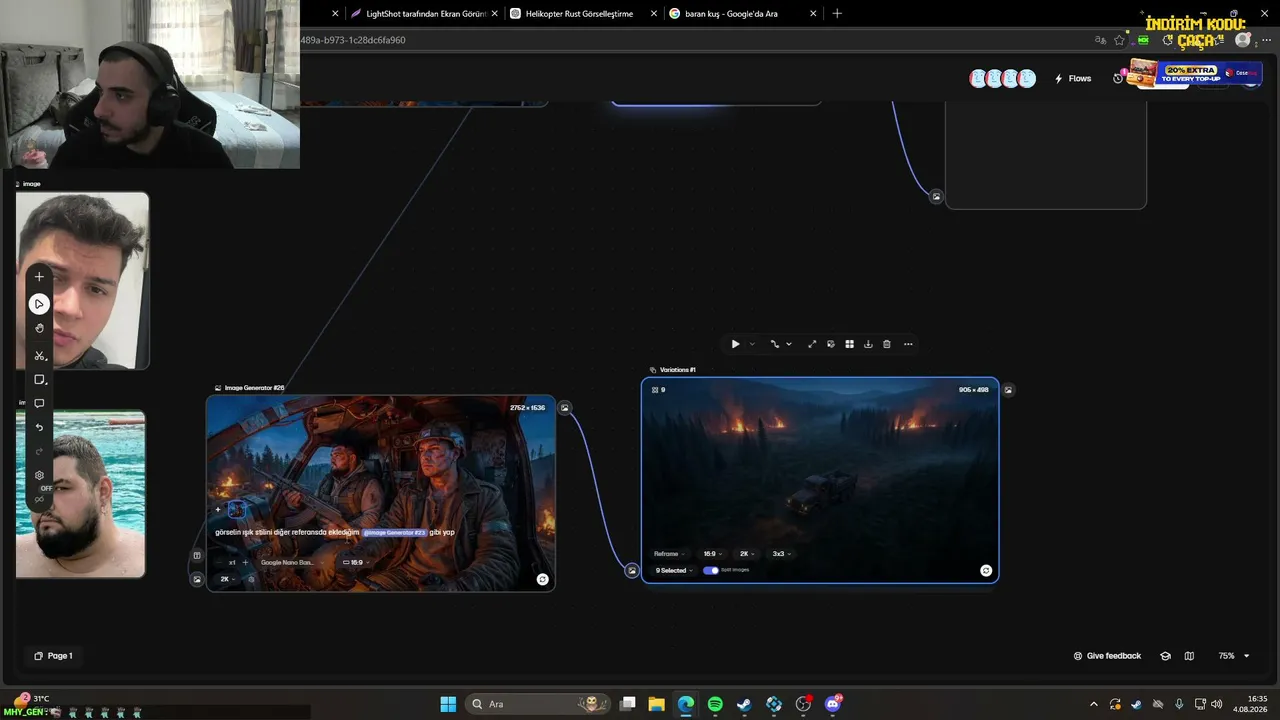Image resolution: width=1280 pixels, height=720 pixels.
Task: Toggle the Split images switch
Action: pos(710,570)
